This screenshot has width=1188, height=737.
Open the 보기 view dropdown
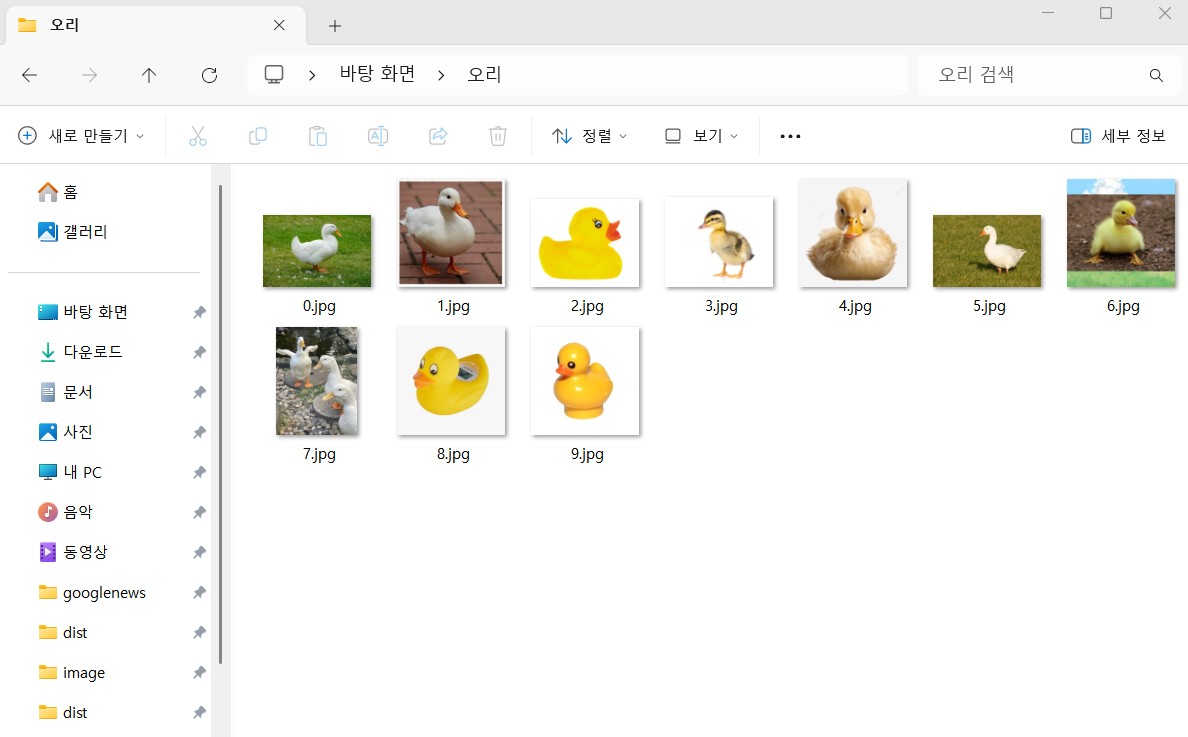click(702, 136)
